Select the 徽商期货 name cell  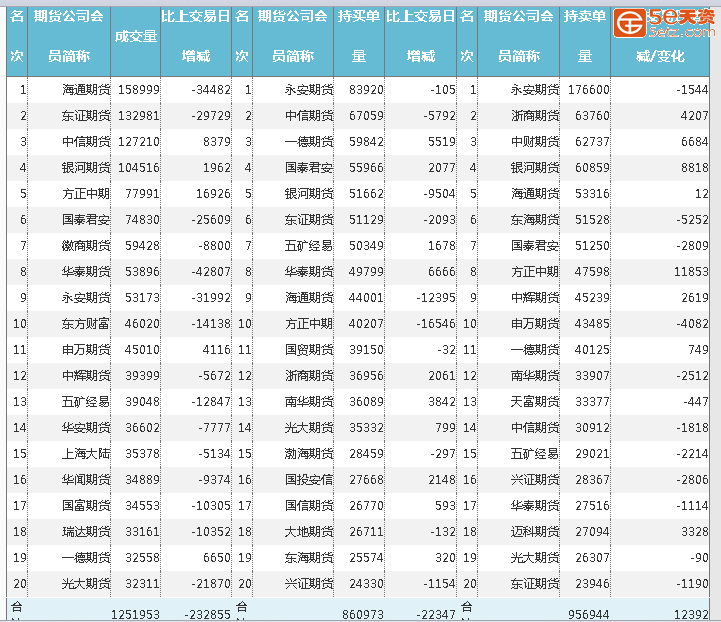(86, 245)
